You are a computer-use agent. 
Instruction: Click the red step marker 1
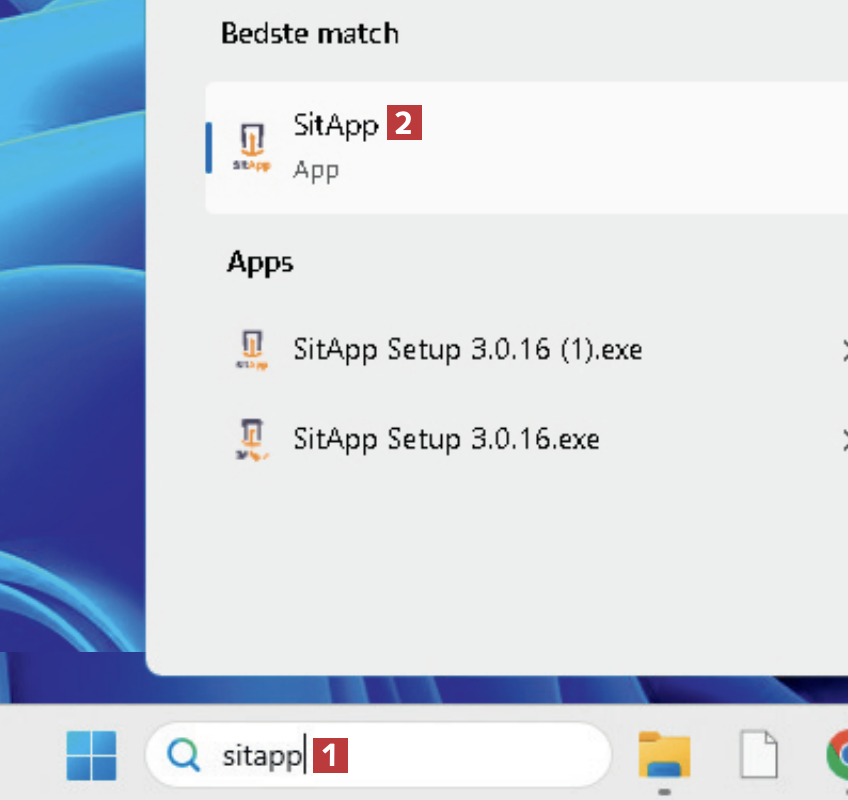click(x=331, y=755)
